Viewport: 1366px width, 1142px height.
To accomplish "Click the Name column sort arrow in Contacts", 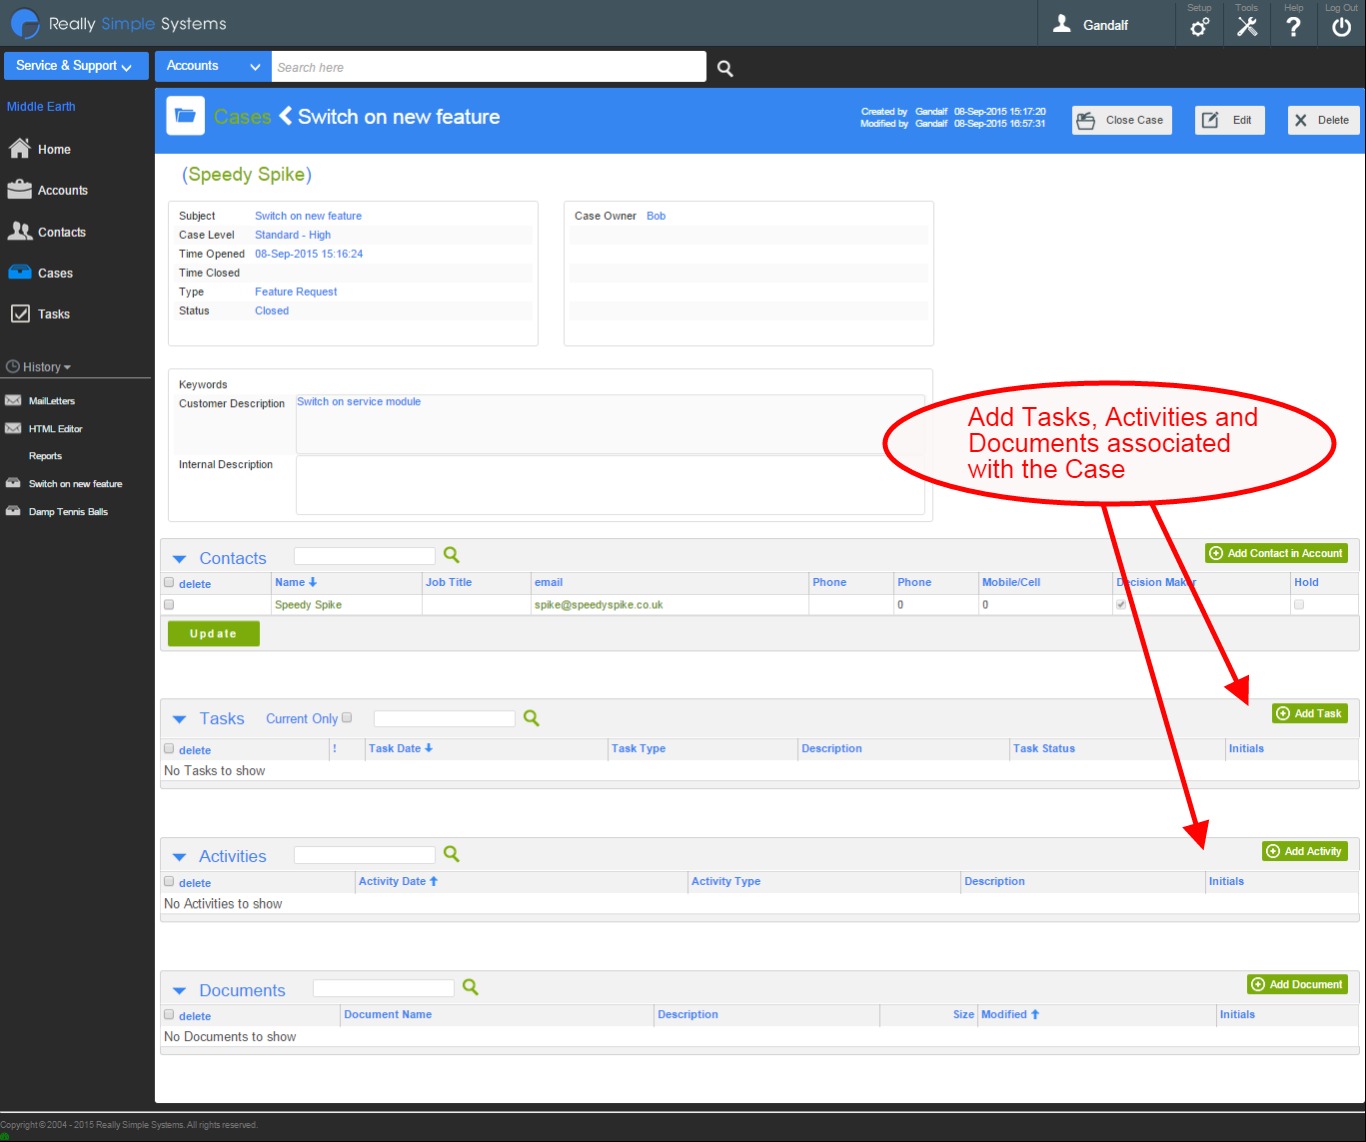I will point(313,582).
